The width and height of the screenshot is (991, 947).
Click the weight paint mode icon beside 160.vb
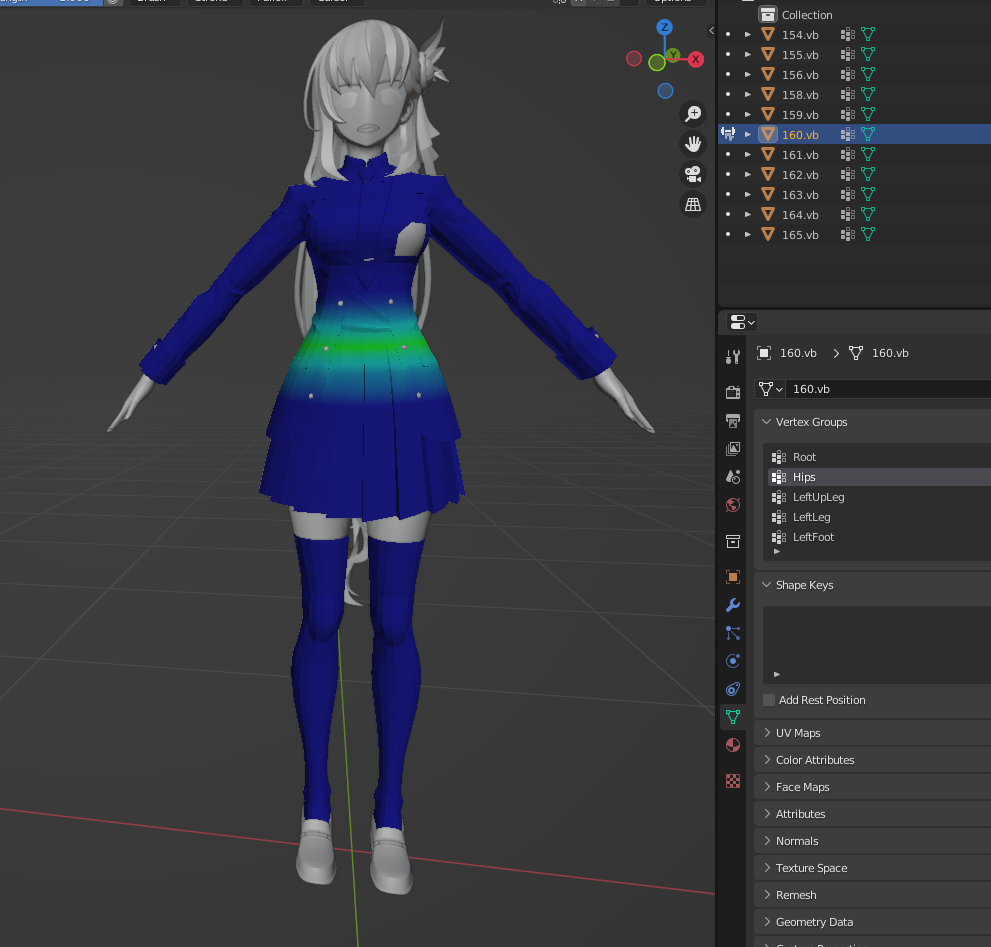(x=728, y=134)
